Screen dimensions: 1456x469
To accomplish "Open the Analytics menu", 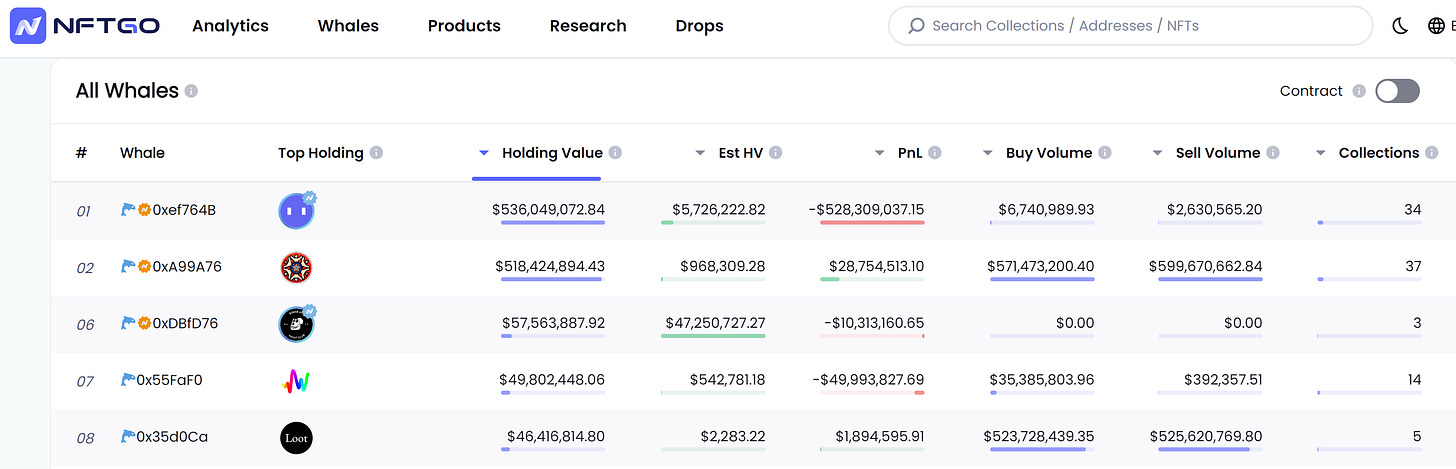I will tap(230, 26).
